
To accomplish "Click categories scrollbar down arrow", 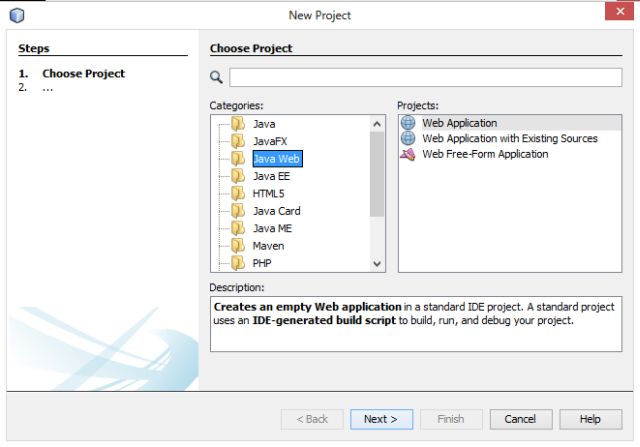I will [377, 264].
